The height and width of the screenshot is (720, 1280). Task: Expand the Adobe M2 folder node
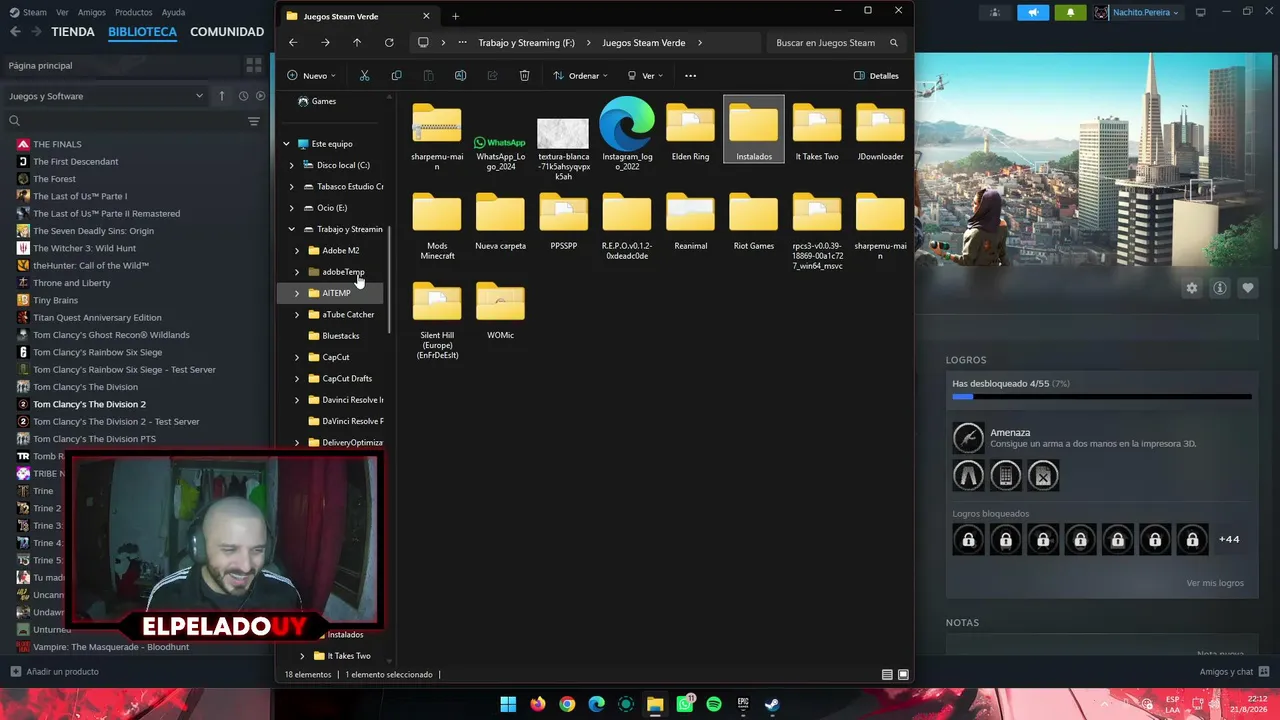[x=297, y=251]
